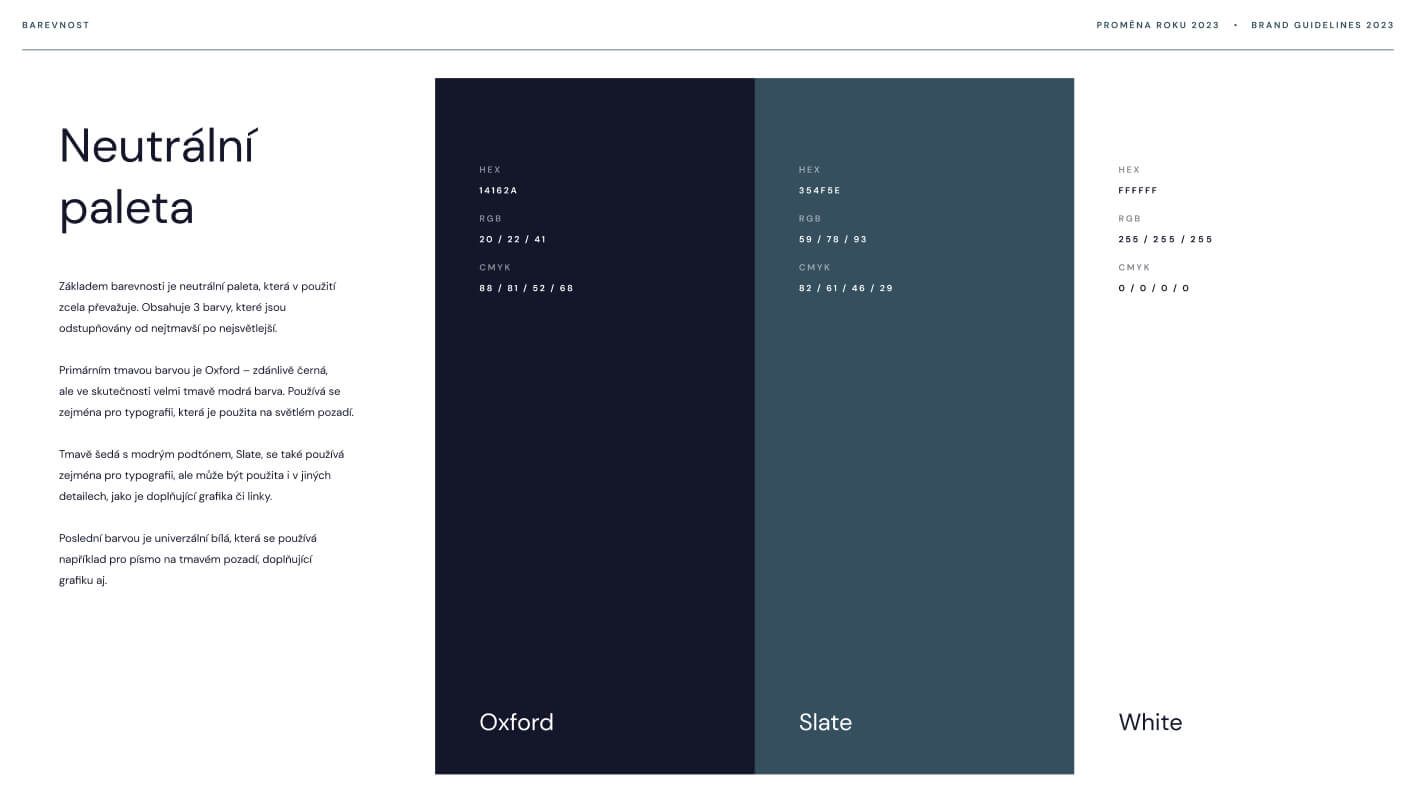Screen dimensions: 1416x797
Task: Click the paragraph starting with Tmavě šedá
Action: coord(201,475)
